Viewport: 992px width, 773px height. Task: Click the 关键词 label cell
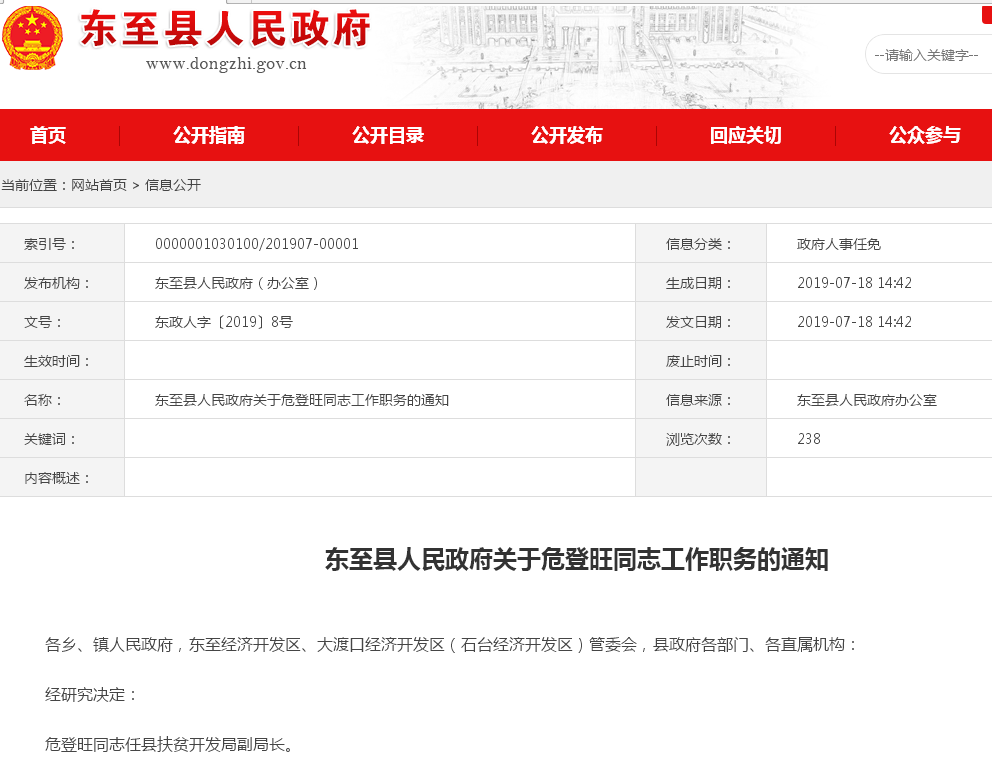coord(62,439)
